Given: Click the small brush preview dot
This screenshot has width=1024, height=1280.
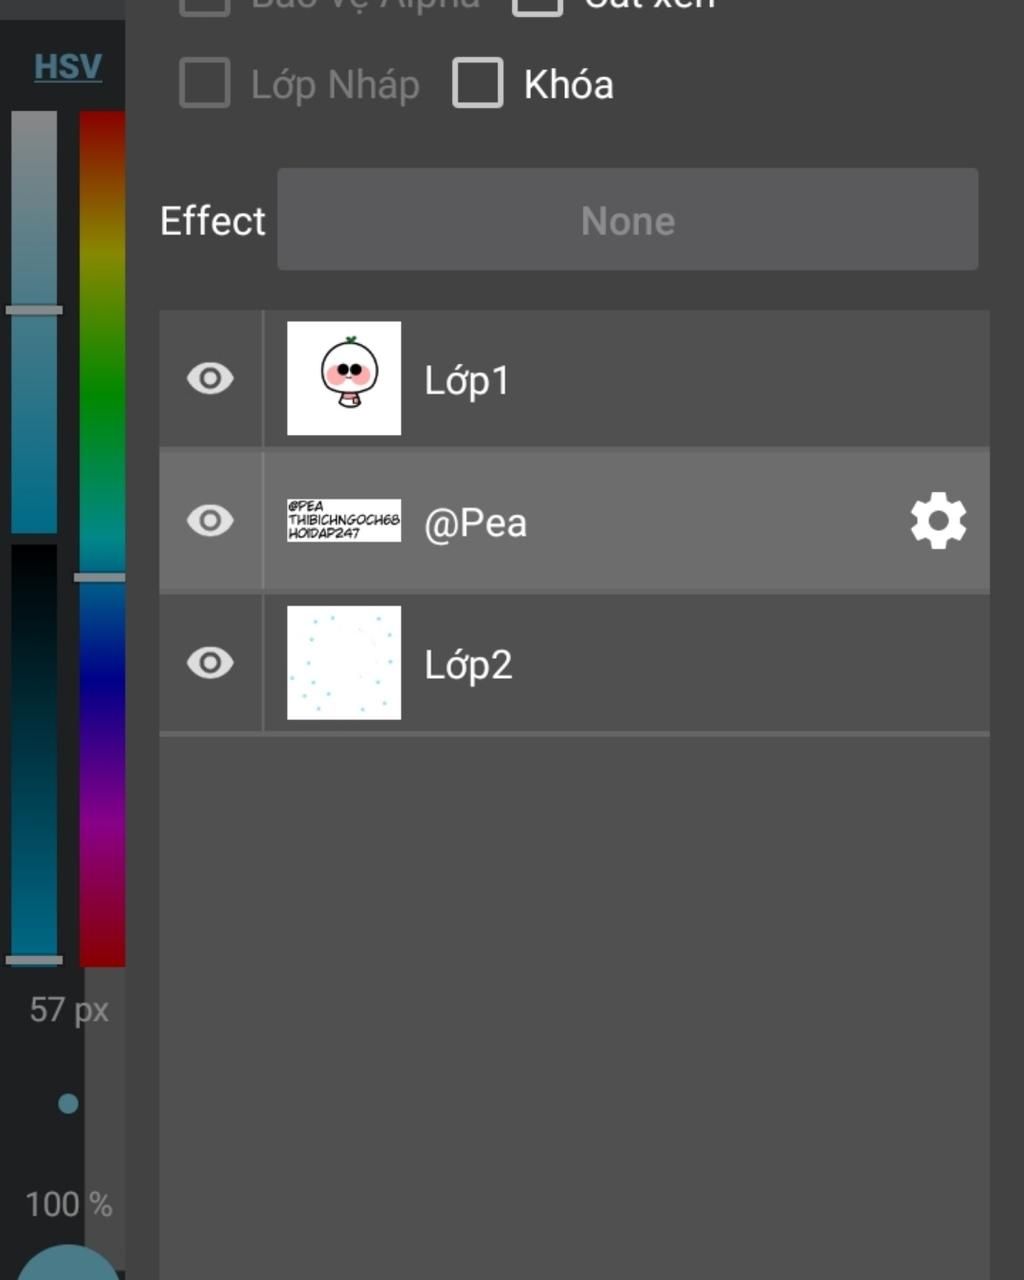Looking at the screenshot, I should coord(68,1104).
